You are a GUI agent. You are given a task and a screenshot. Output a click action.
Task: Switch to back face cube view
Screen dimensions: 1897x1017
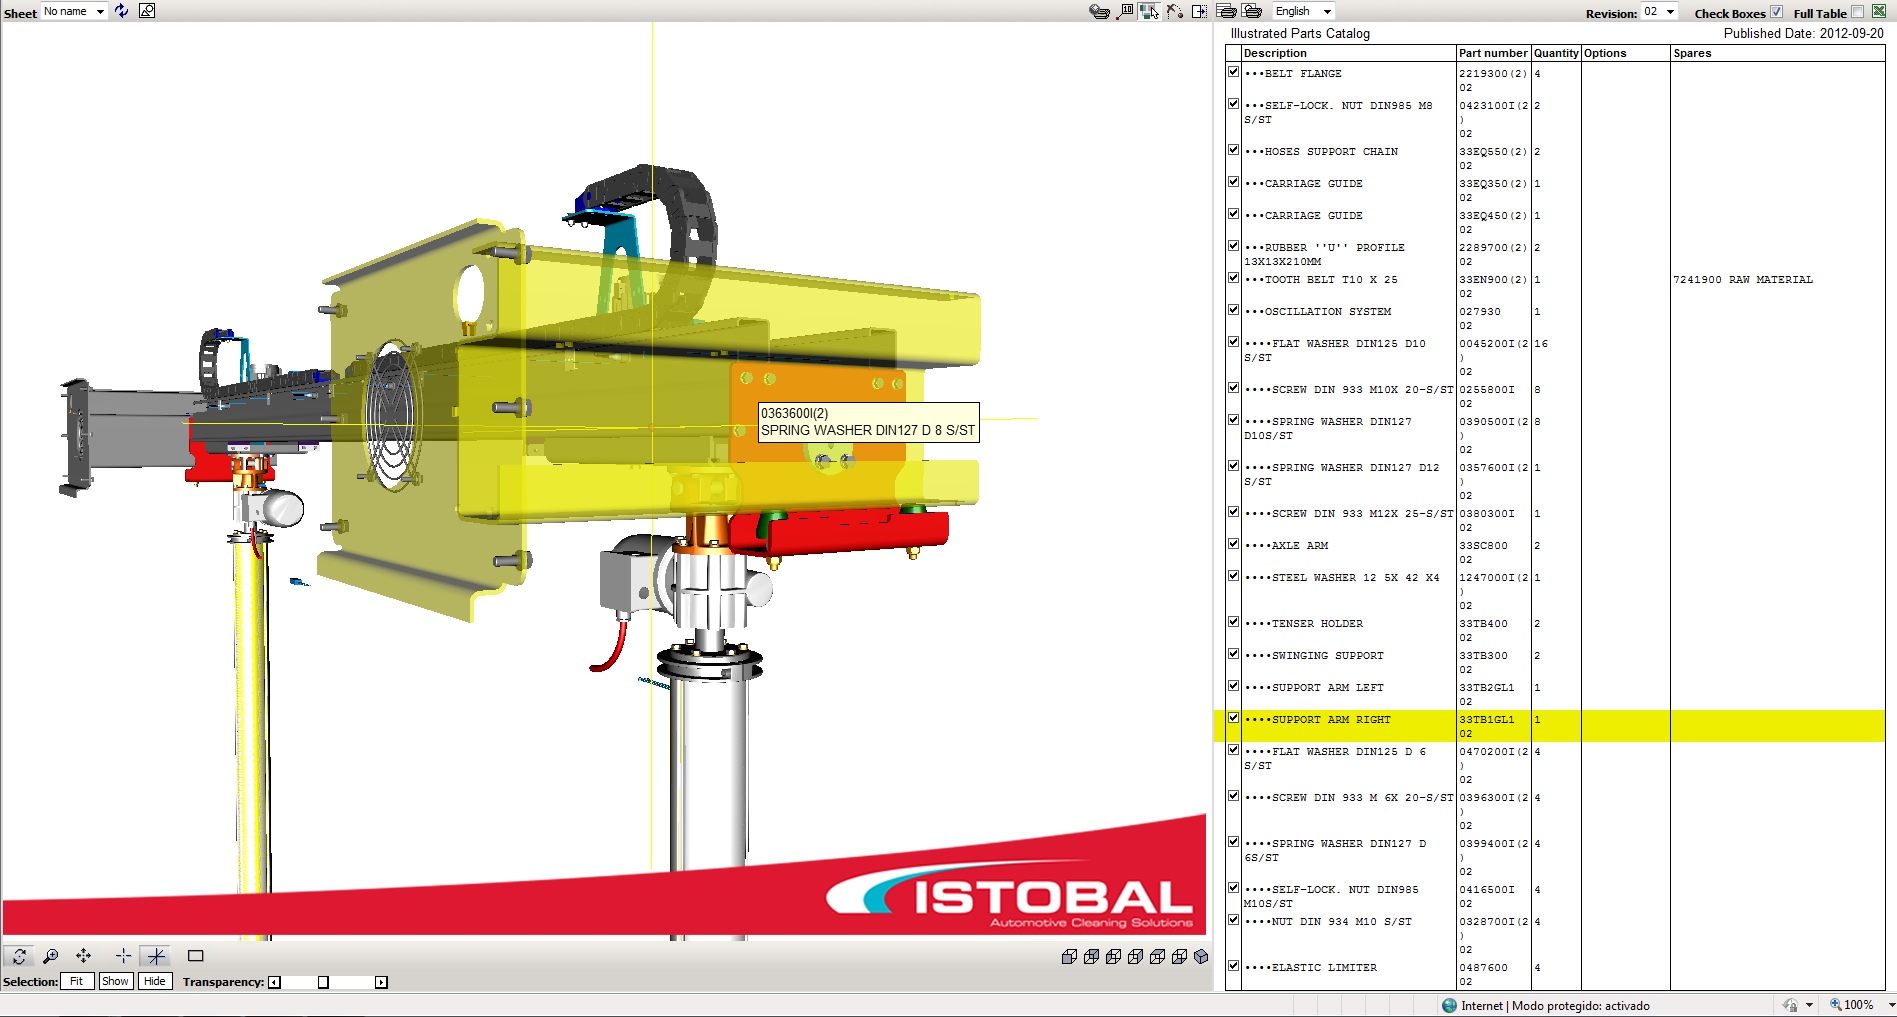click(x=1091, y=957)
